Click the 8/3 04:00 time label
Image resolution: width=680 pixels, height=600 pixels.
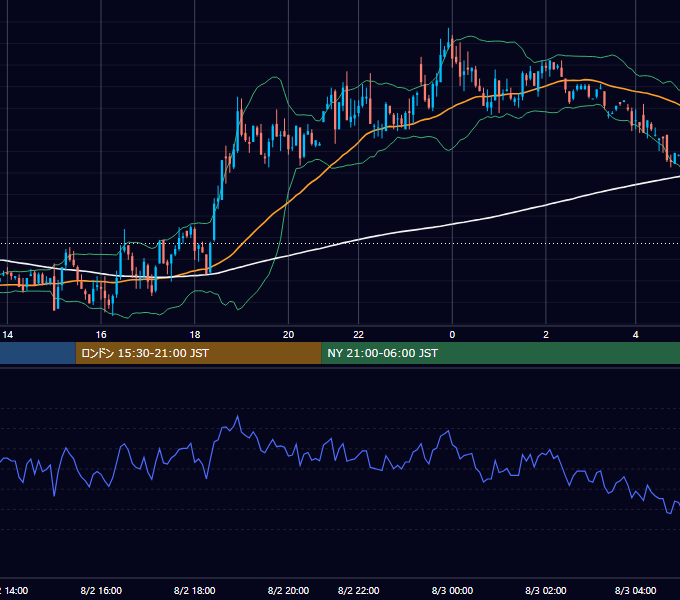635,590
